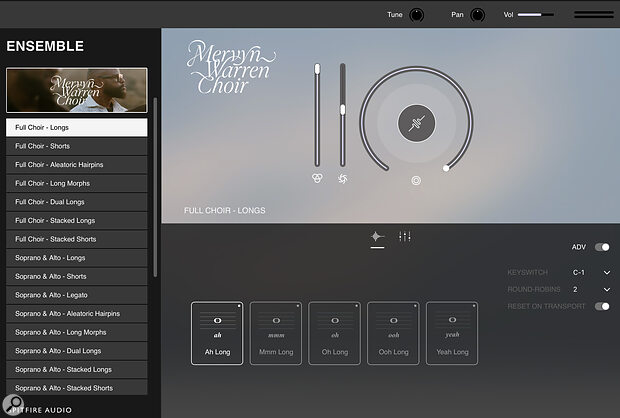
Task: Select Soprano & Alto - Longs
Action: (77, 257)
